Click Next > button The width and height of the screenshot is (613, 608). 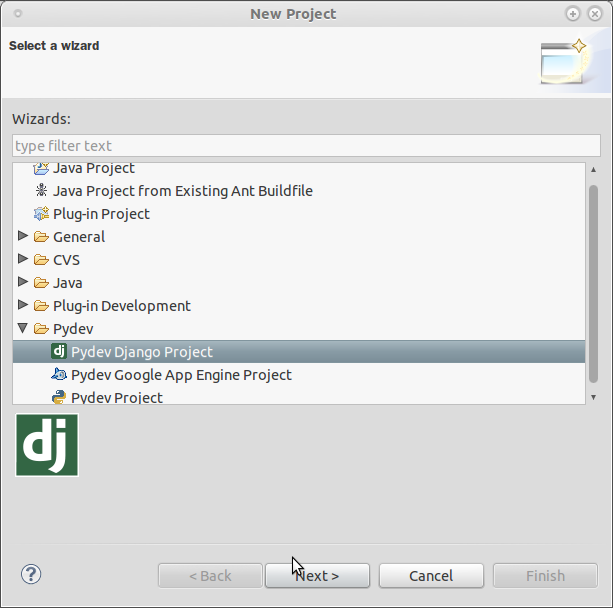coord(317,576)
